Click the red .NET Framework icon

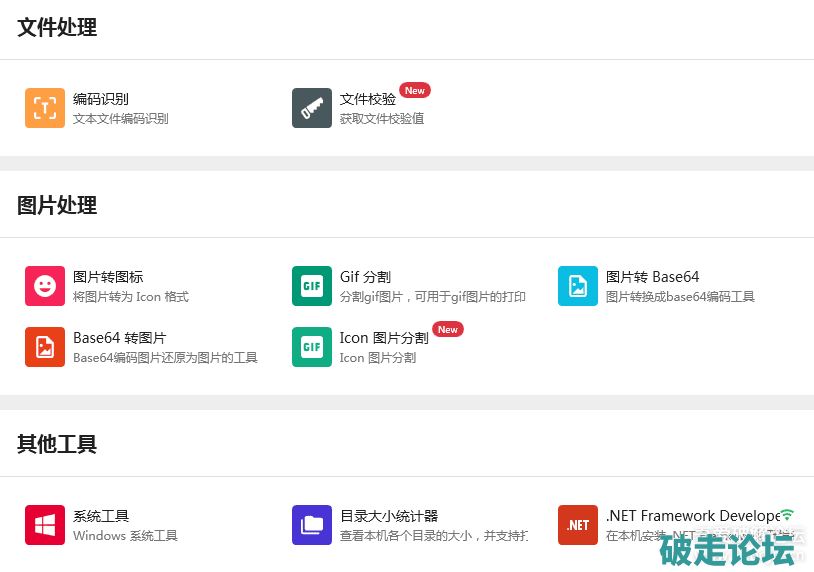(578, 525)
